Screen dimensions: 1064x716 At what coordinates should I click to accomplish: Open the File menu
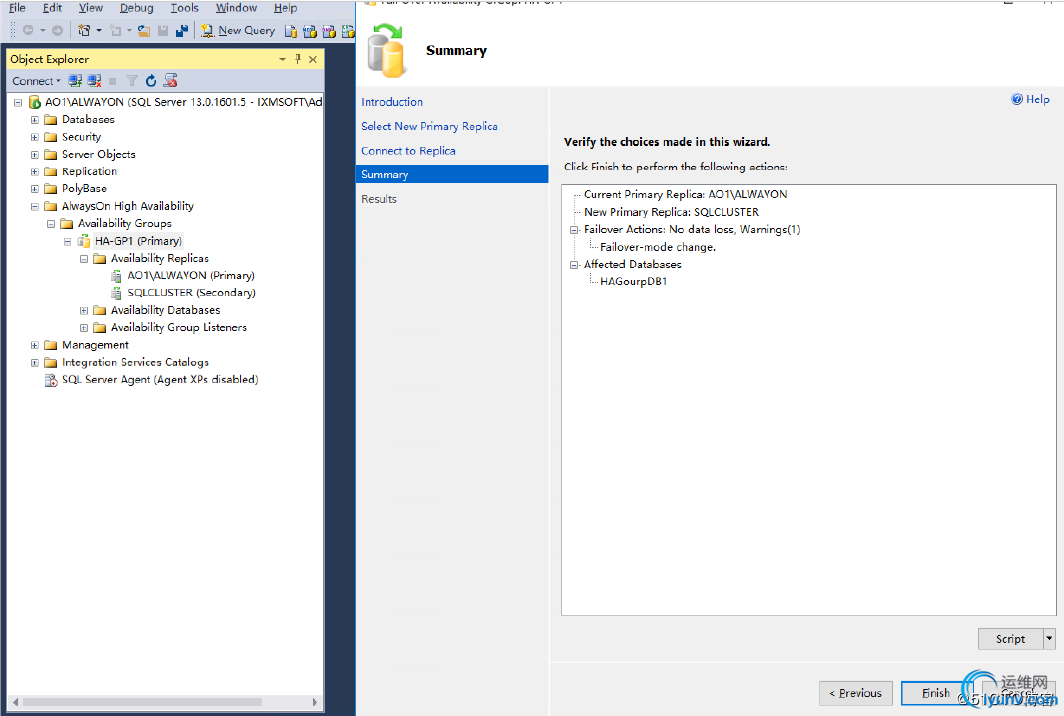[17, 8]
